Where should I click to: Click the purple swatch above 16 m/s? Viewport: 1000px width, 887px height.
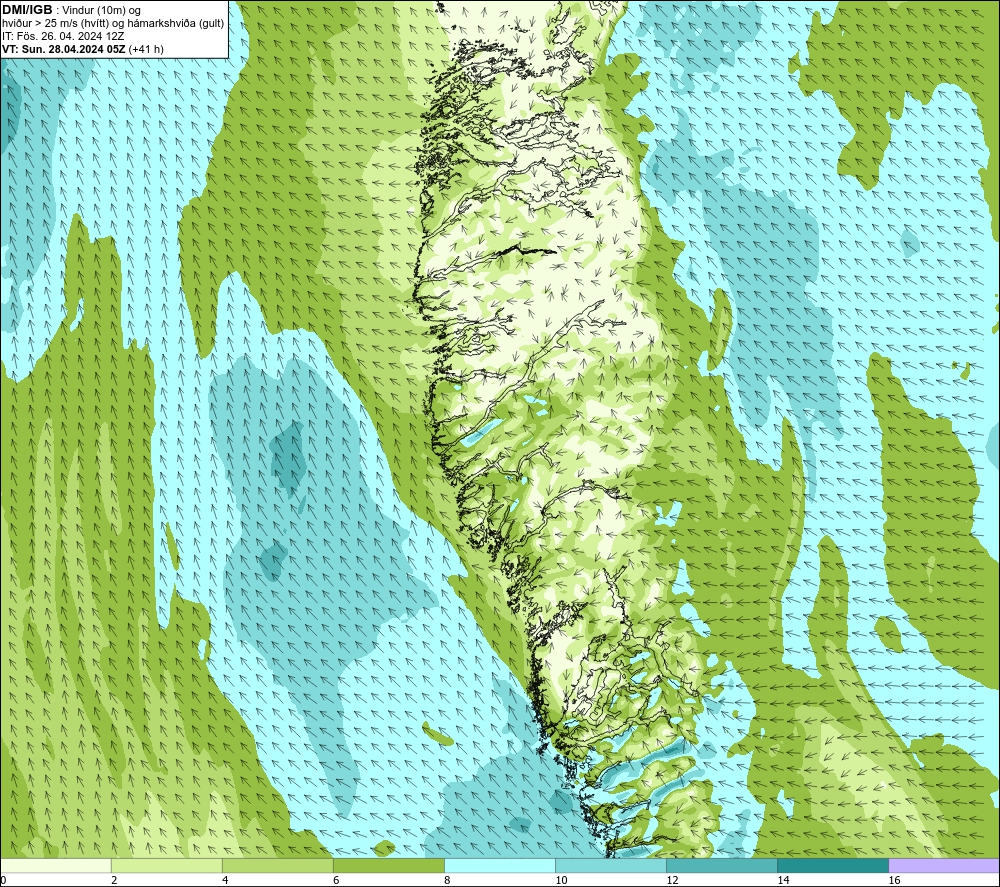point(944,865)
